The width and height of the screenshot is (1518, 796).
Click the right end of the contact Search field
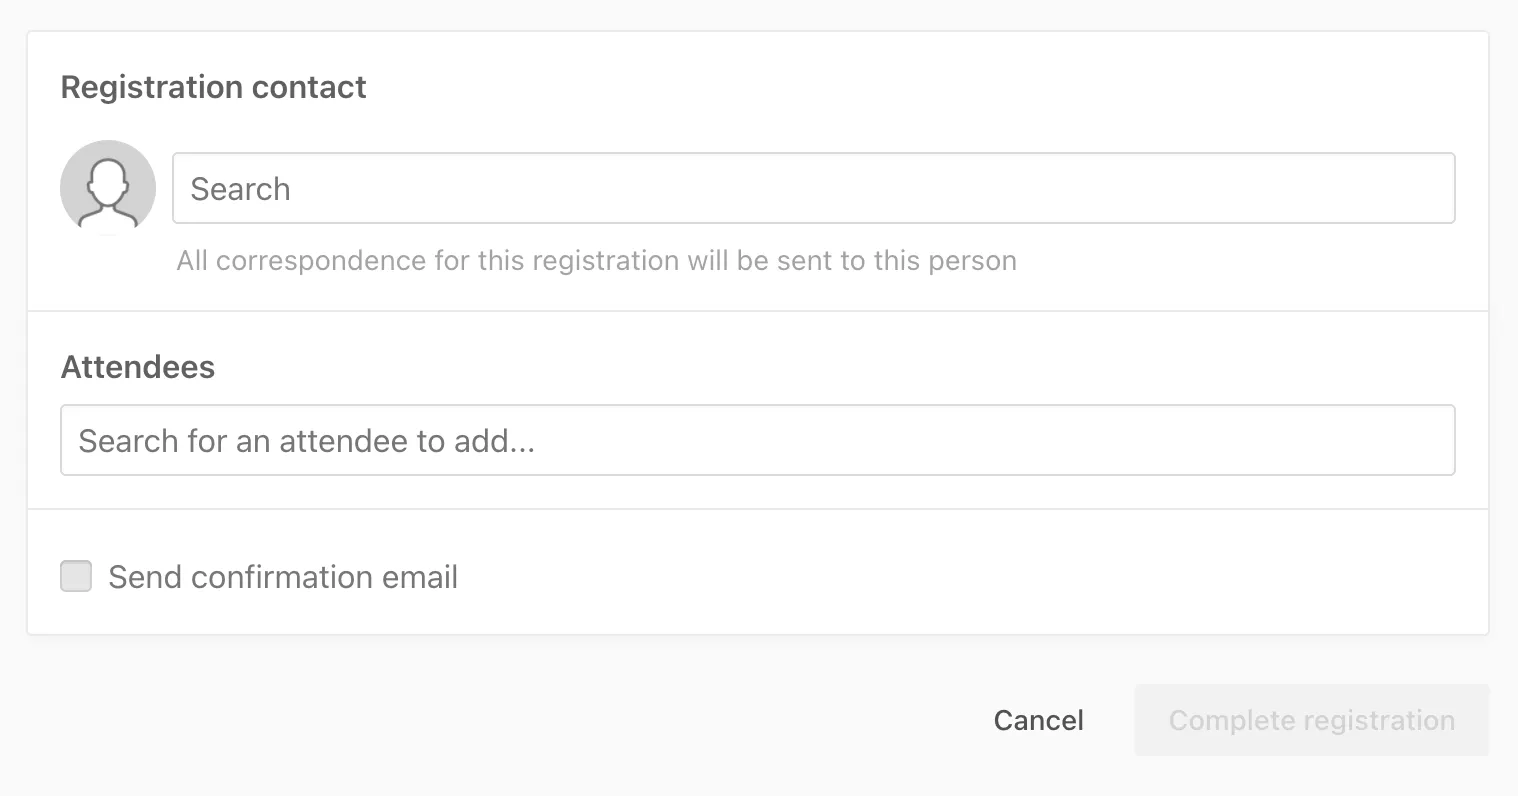[1420, 188]
